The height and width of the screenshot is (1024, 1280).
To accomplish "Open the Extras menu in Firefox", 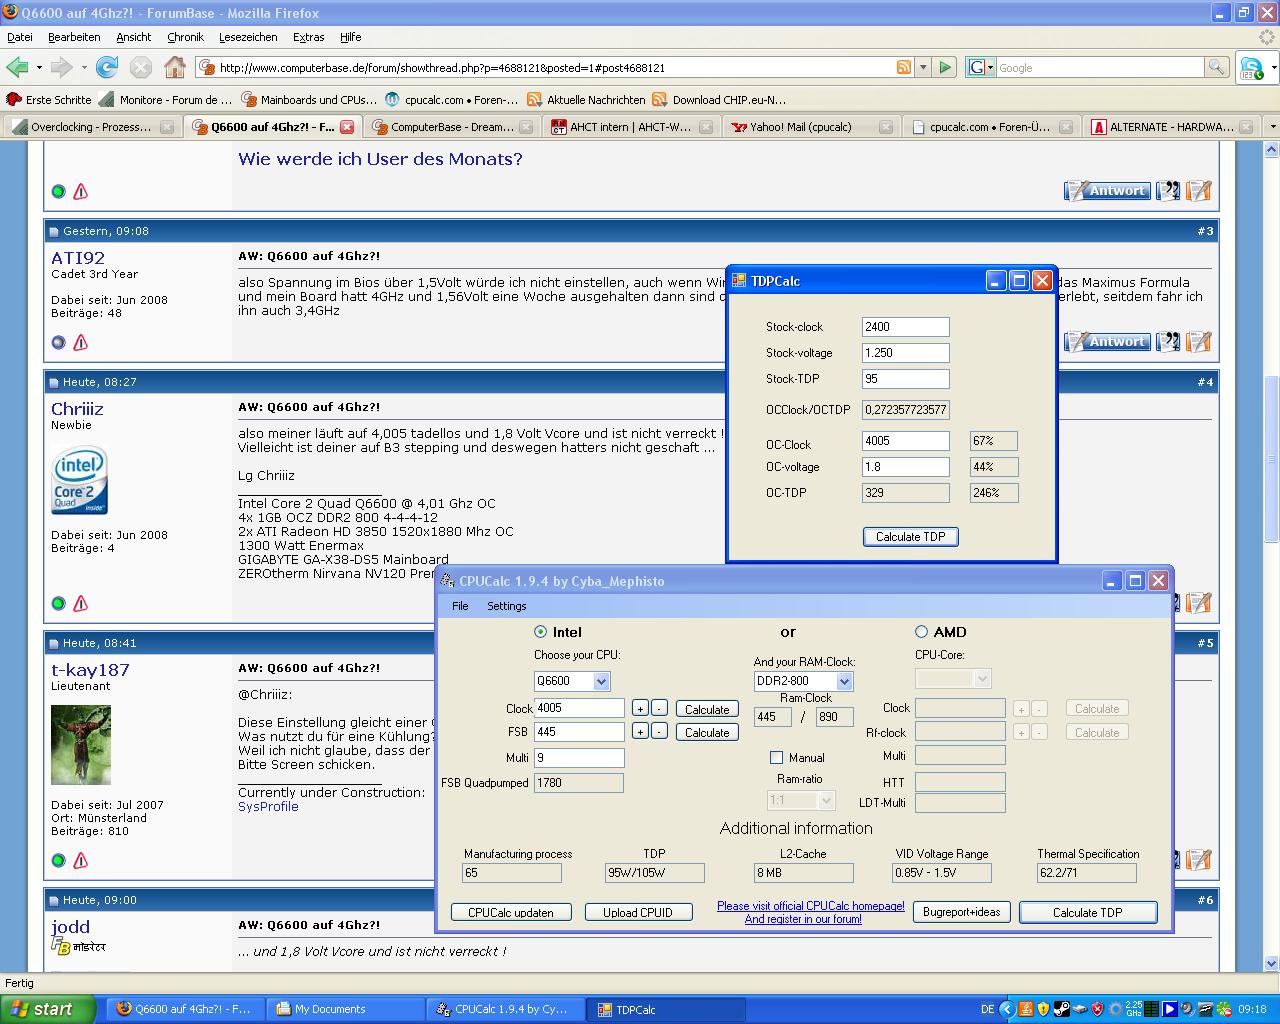I will [308, 37].
